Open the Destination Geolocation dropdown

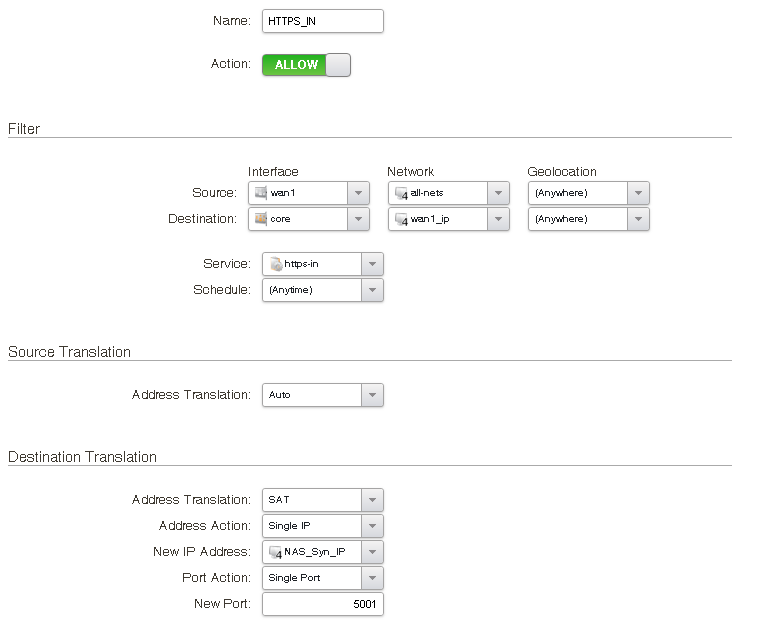[639, 219]
